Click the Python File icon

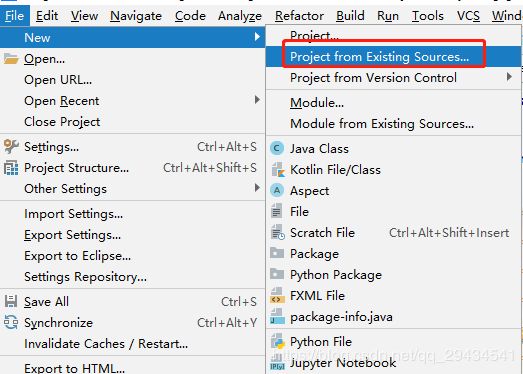point(278,341)
